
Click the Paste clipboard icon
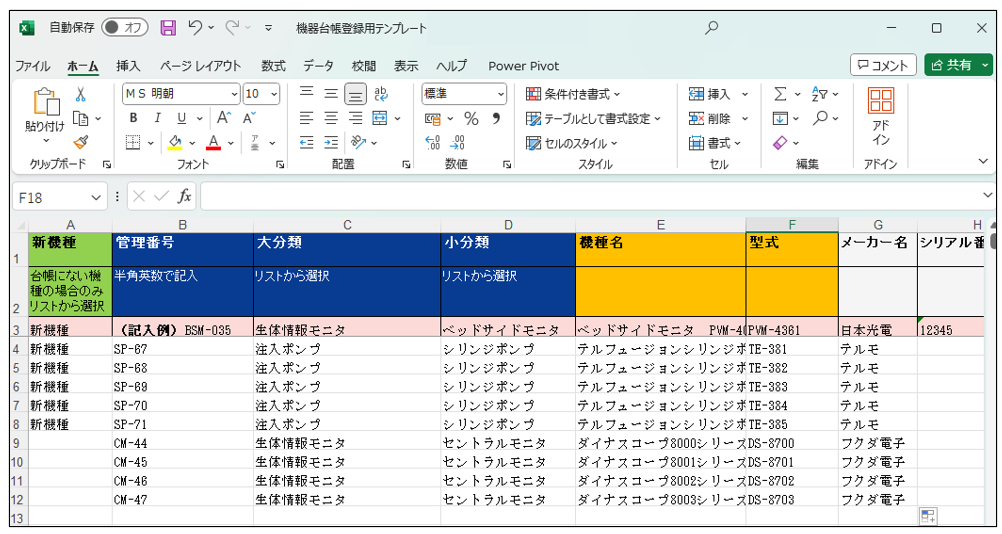coord(45,102)
